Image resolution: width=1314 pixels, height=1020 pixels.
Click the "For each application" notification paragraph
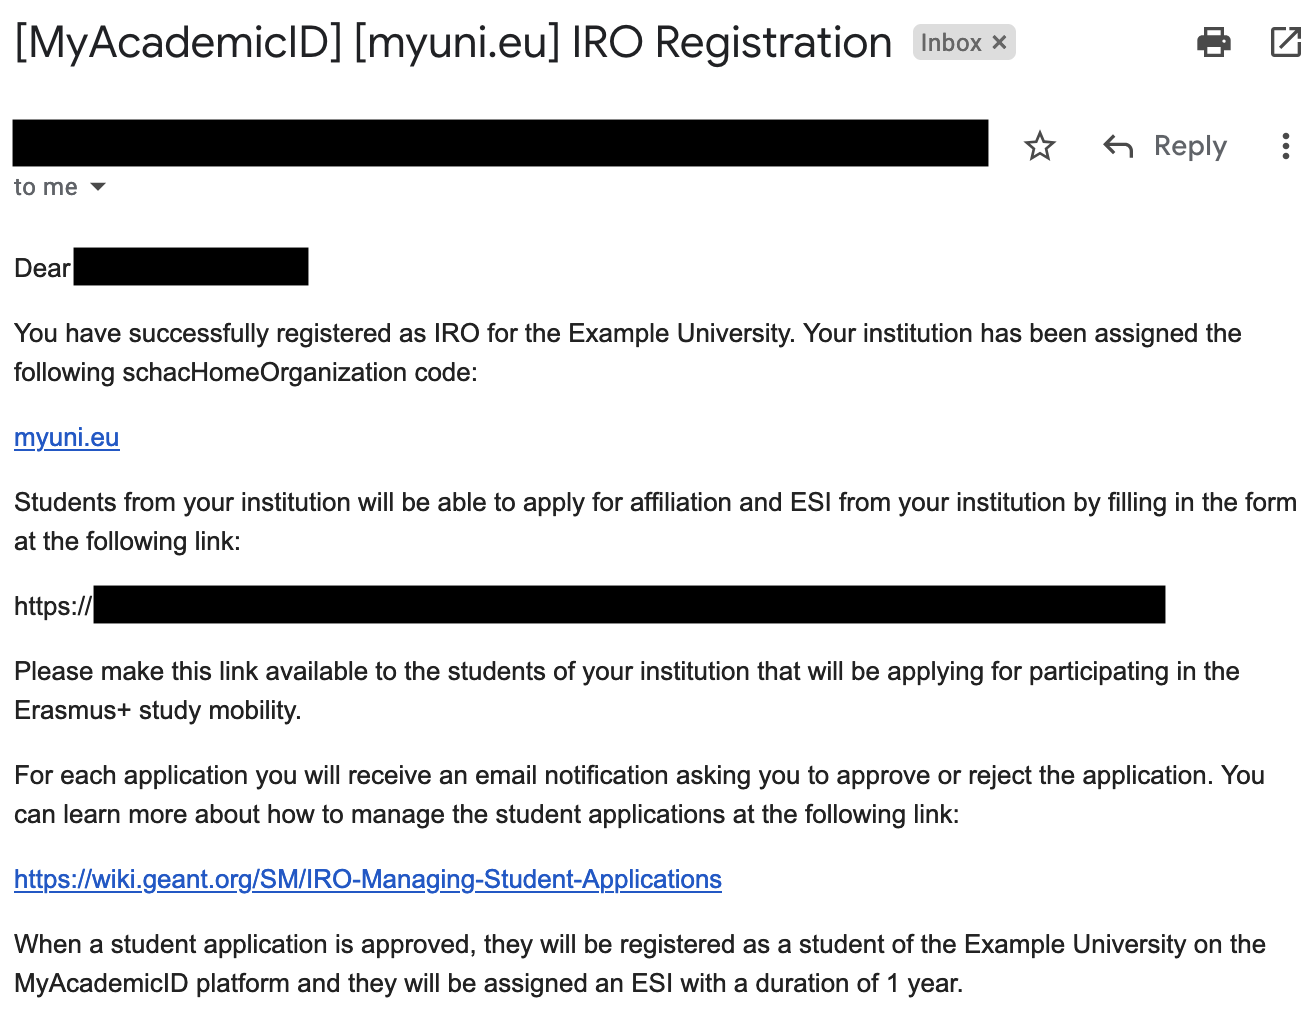[639, 794]
